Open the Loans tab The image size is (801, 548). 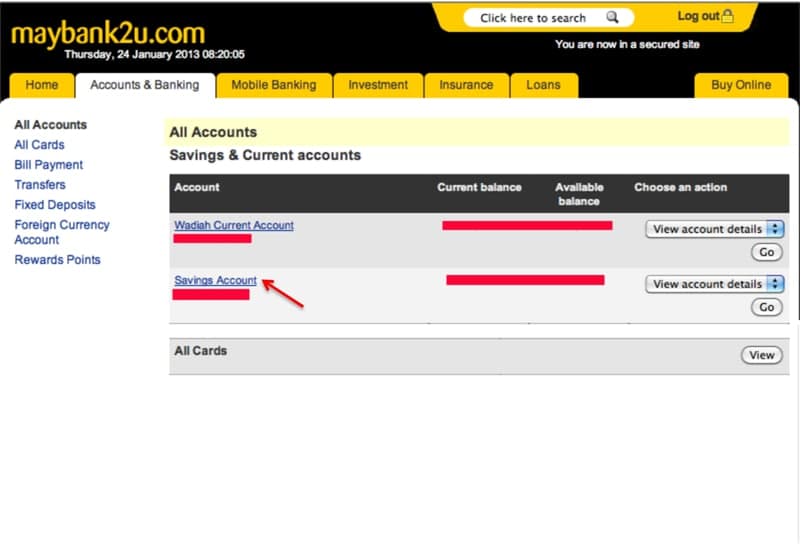click(544, 85)
